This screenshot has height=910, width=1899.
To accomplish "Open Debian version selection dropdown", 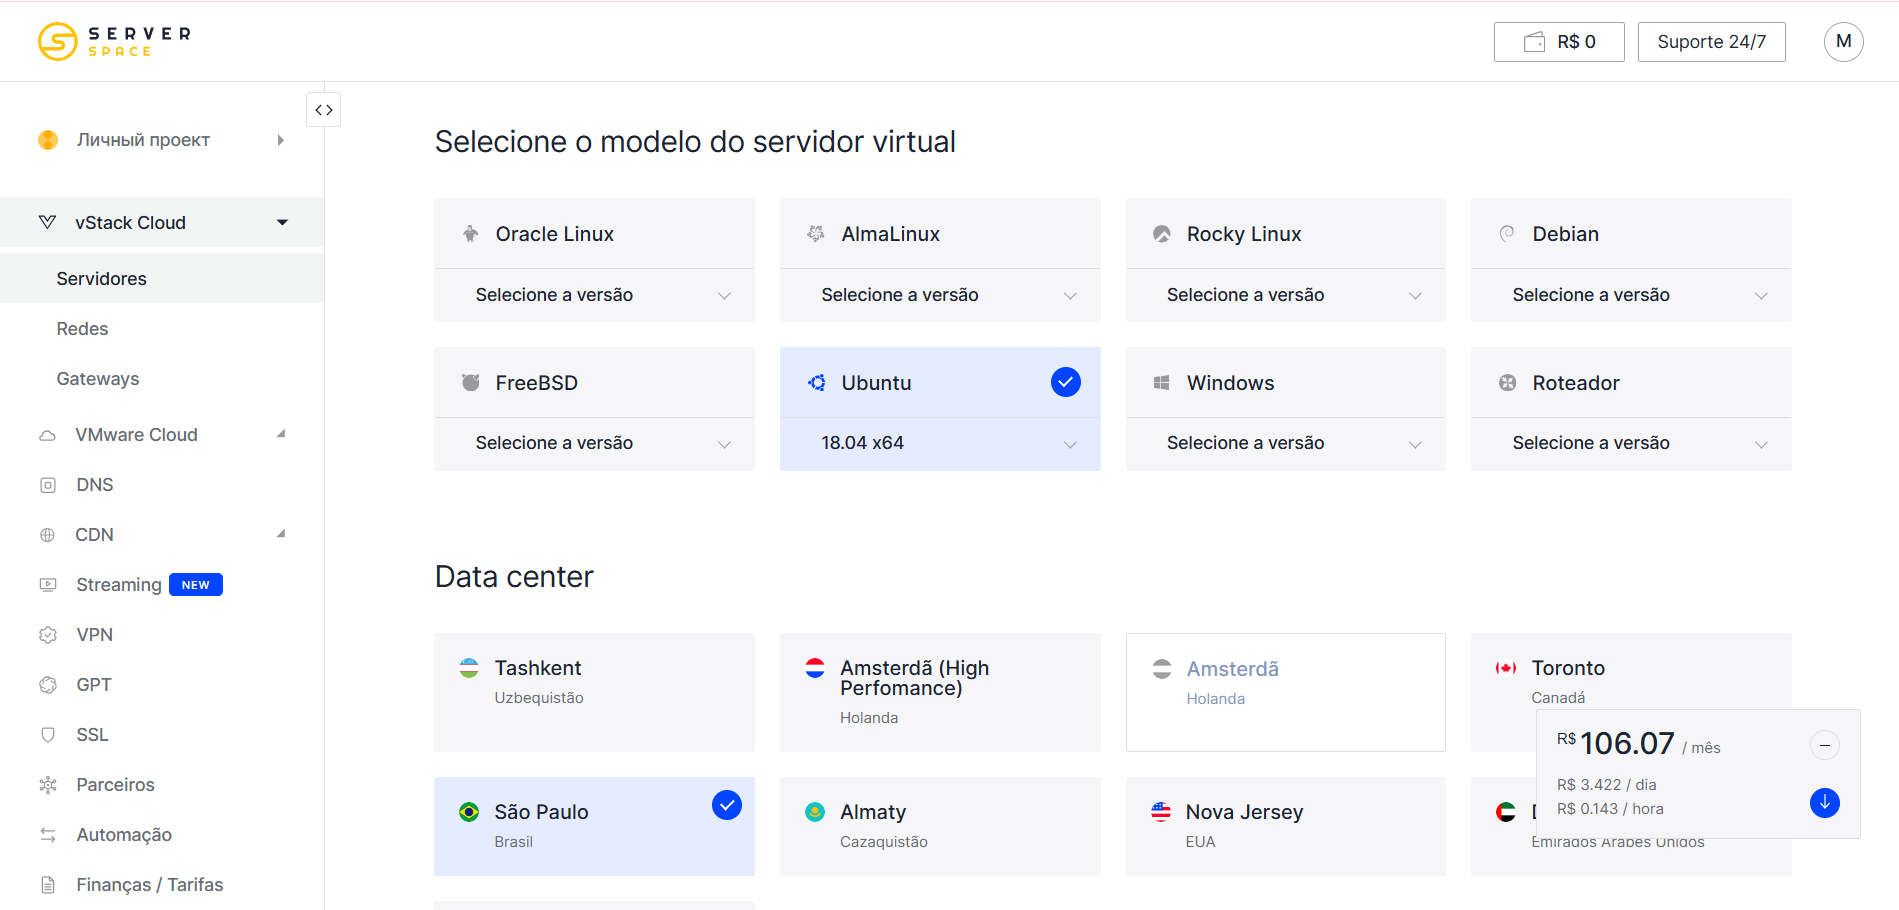I will click(x=1631, y=295).
